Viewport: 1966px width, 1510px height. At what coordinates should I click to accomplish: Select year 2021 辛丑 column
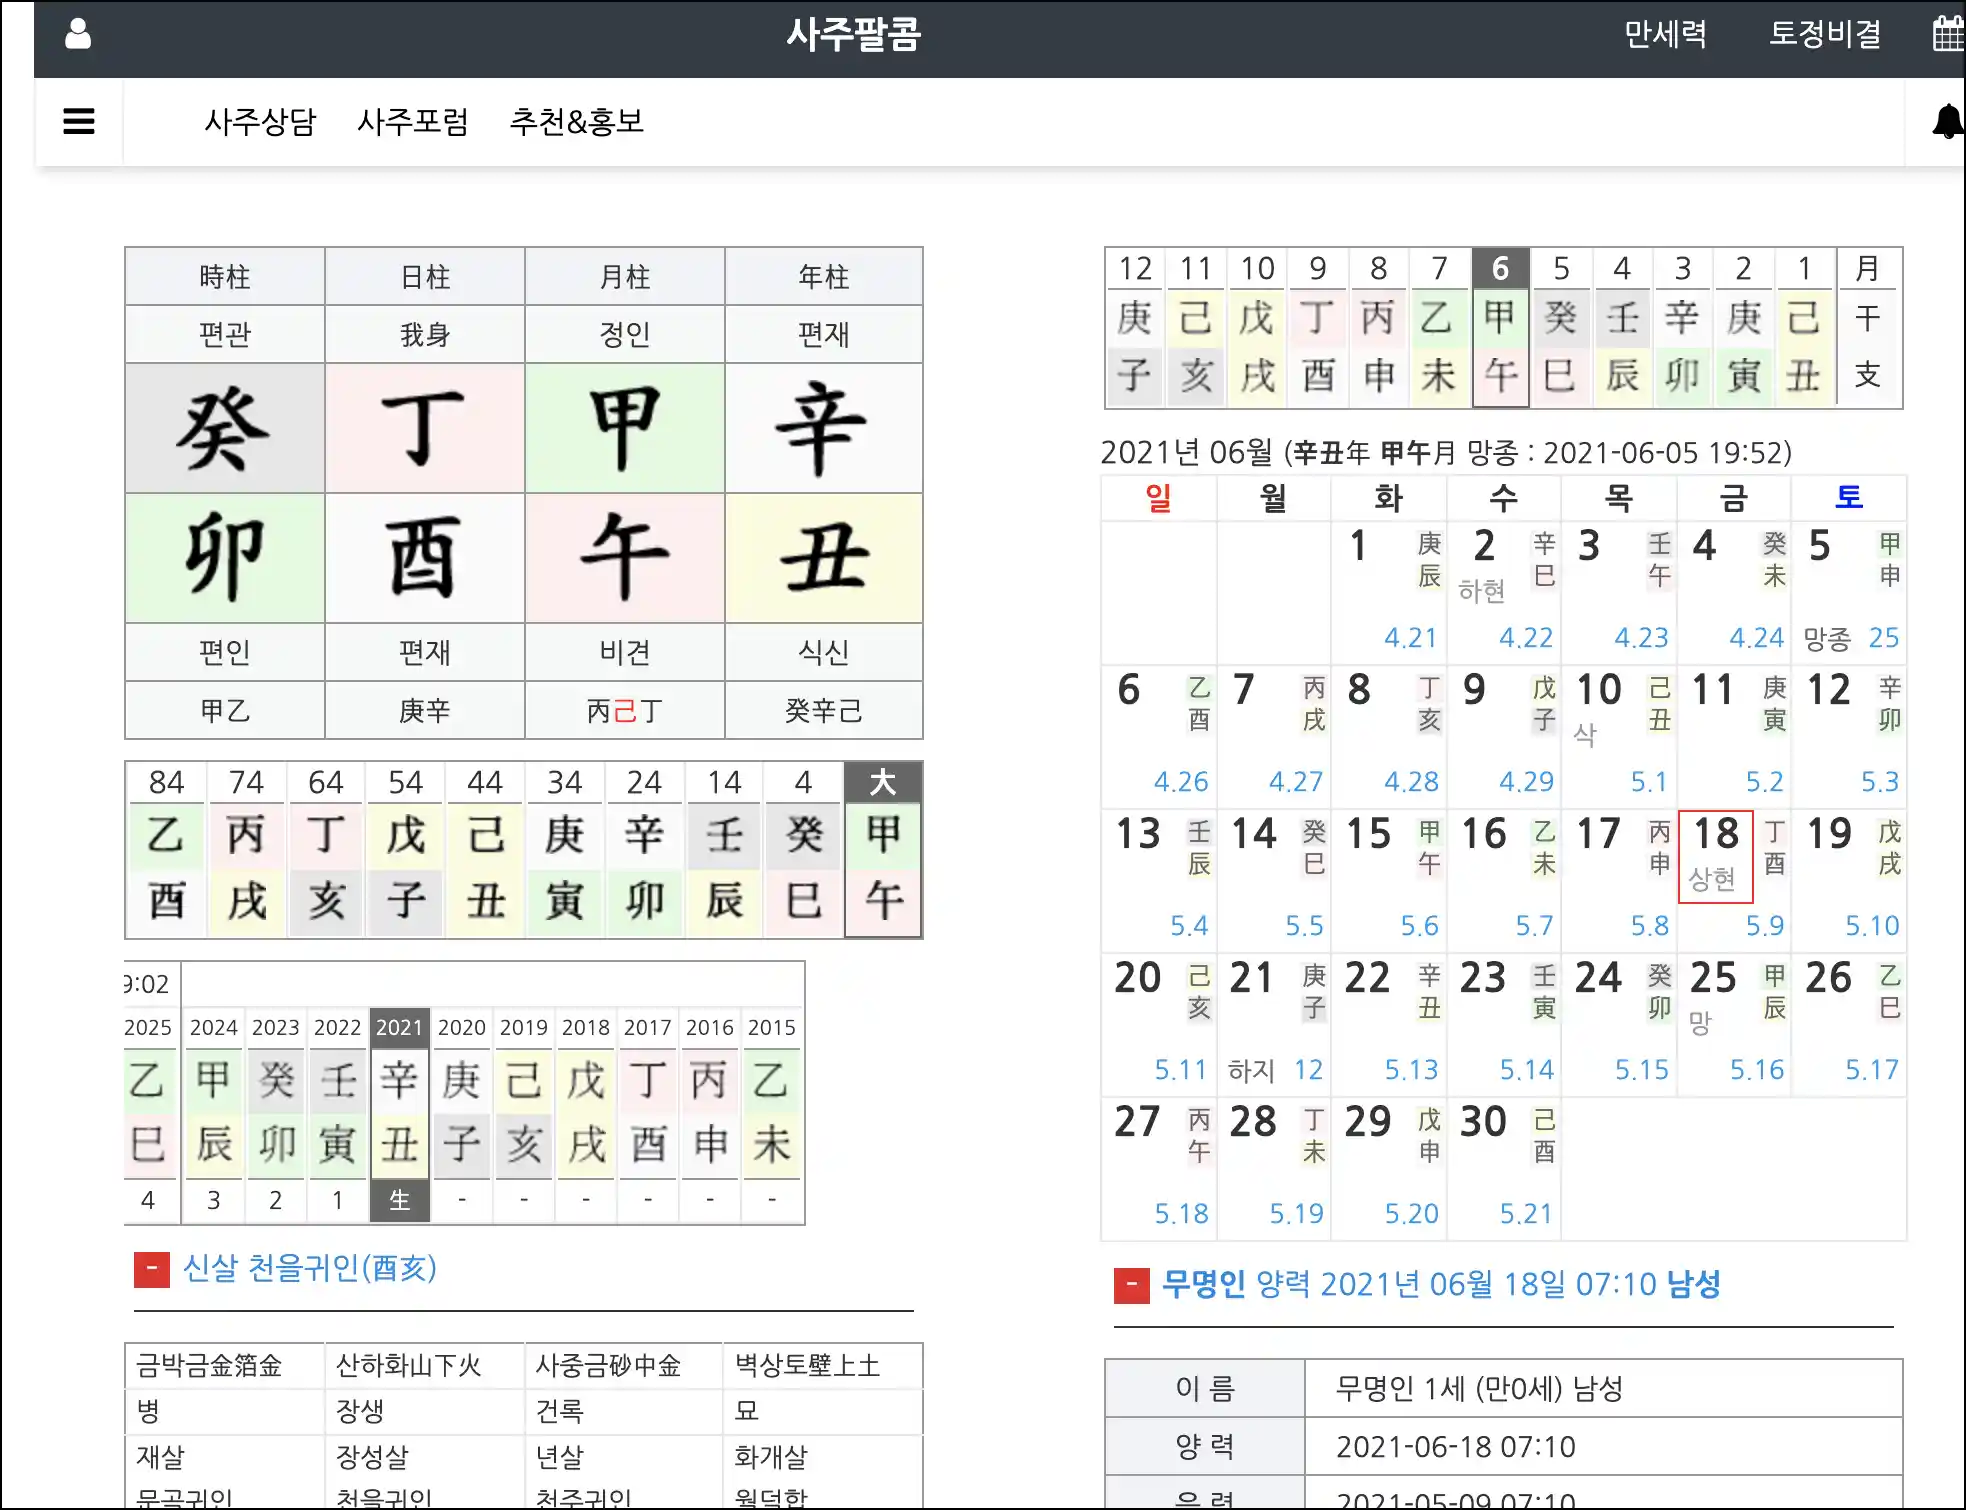coord(400,1115)
